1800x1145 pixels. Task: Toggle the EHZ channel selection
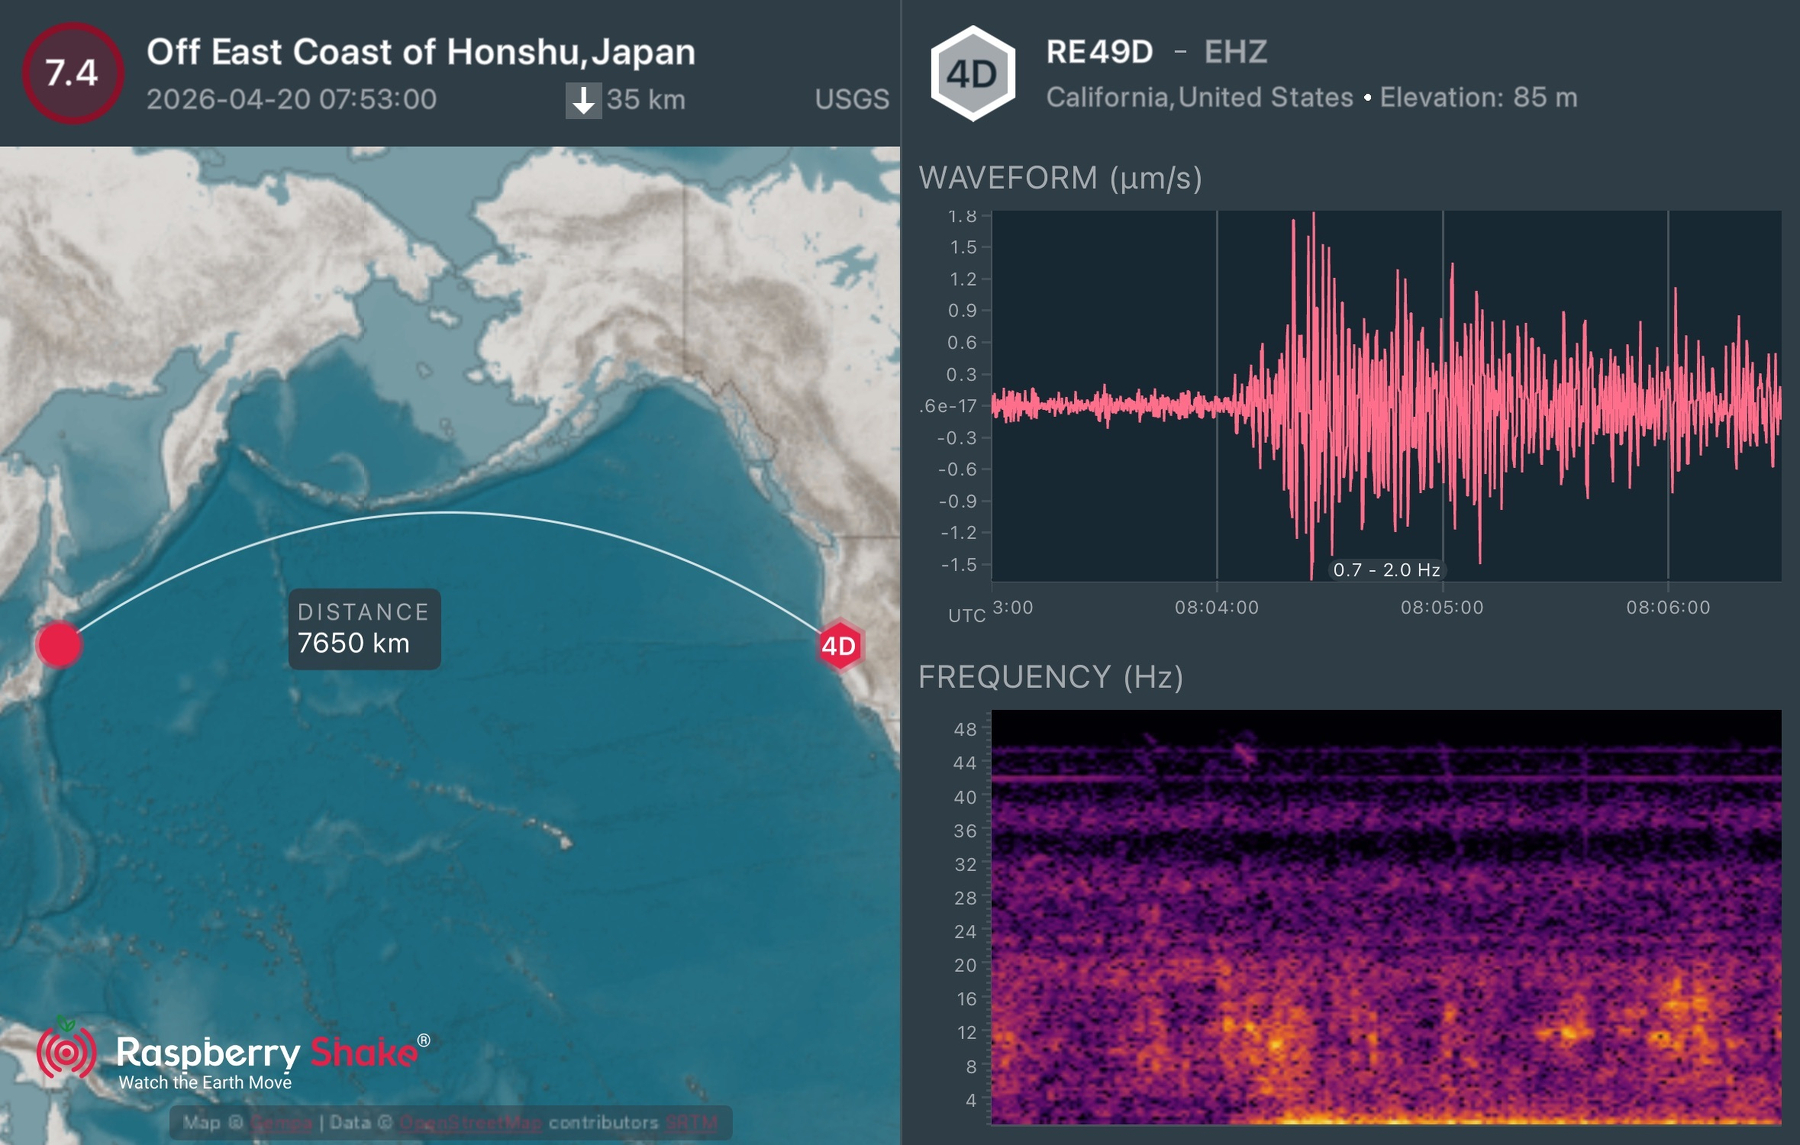1237,54
